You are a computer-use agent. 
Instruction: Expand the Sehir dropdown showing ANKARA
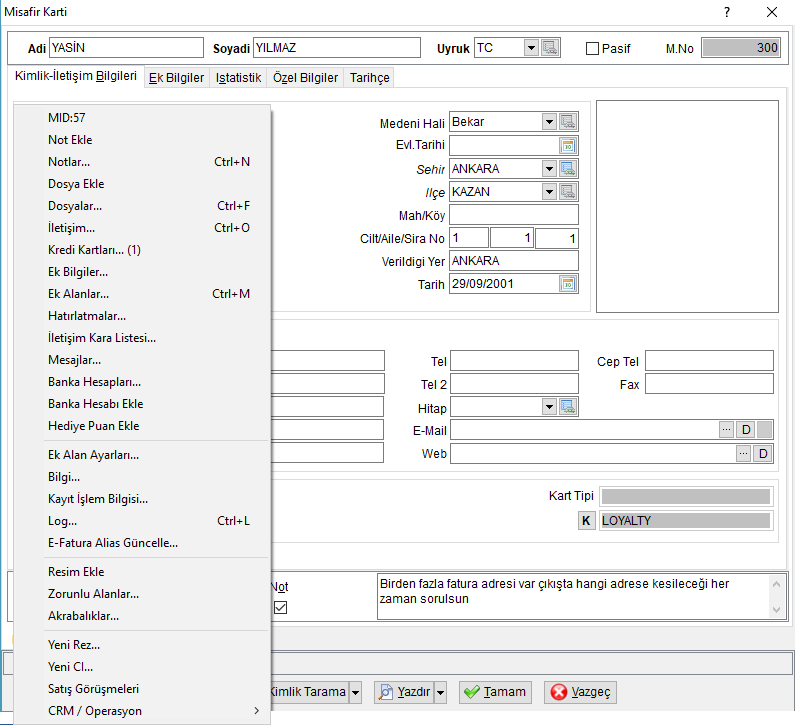(x=550, y=169)
